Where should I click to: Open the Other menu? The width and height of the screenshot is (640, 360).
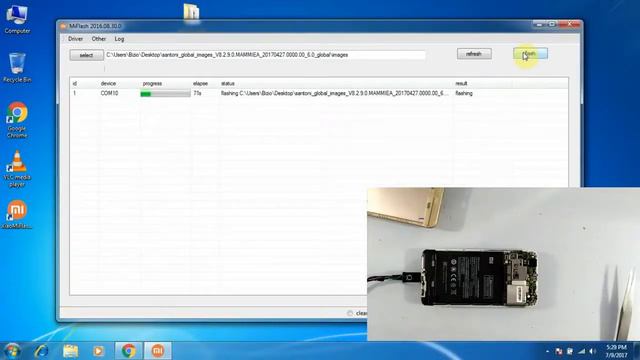click(99, 39)
